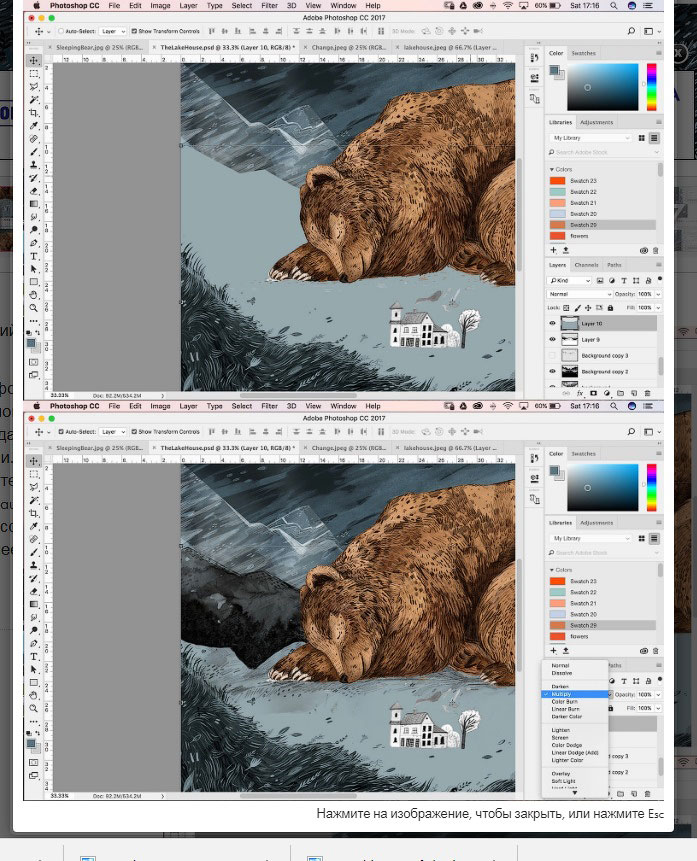Uncheck Auto-Select in the lower screenshot
The height and width of the screenshot is (861, 697).
[61, 432]
